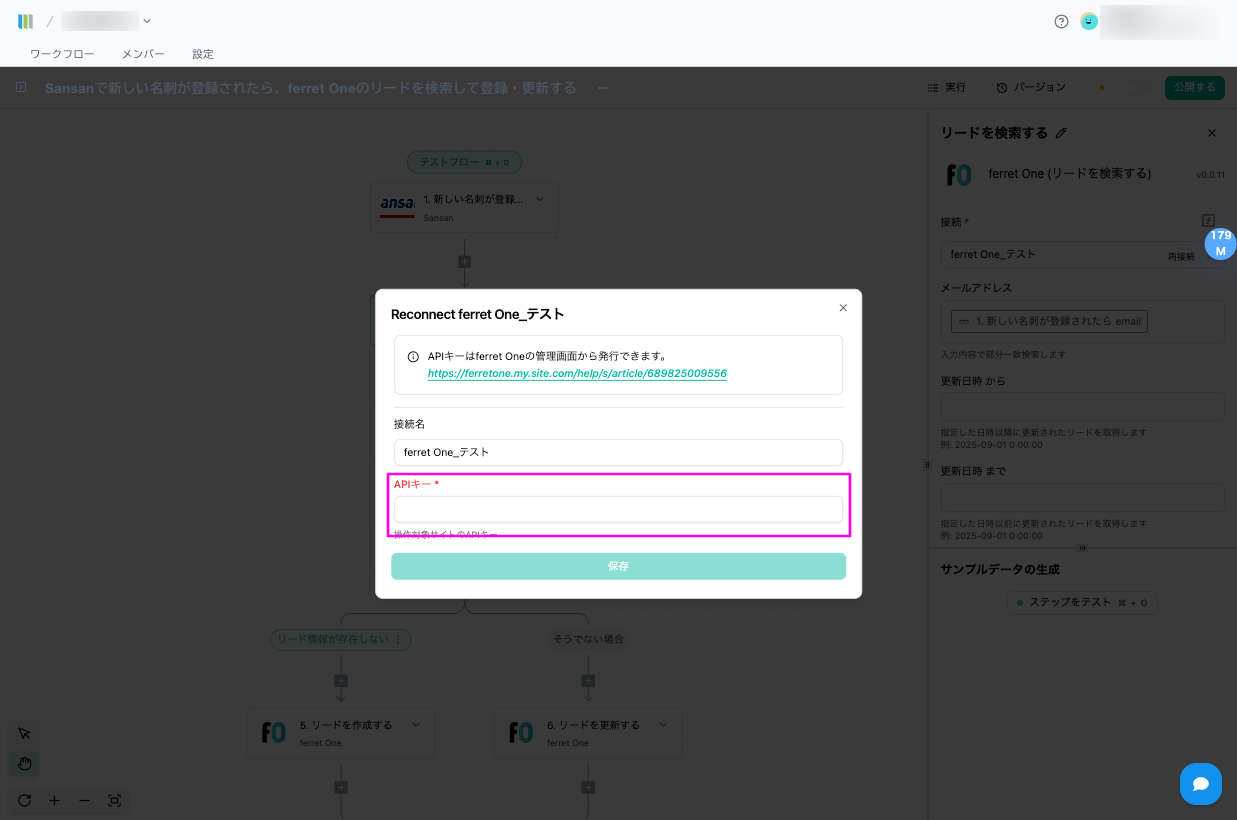Open the バージョン history

point(1031,88)
